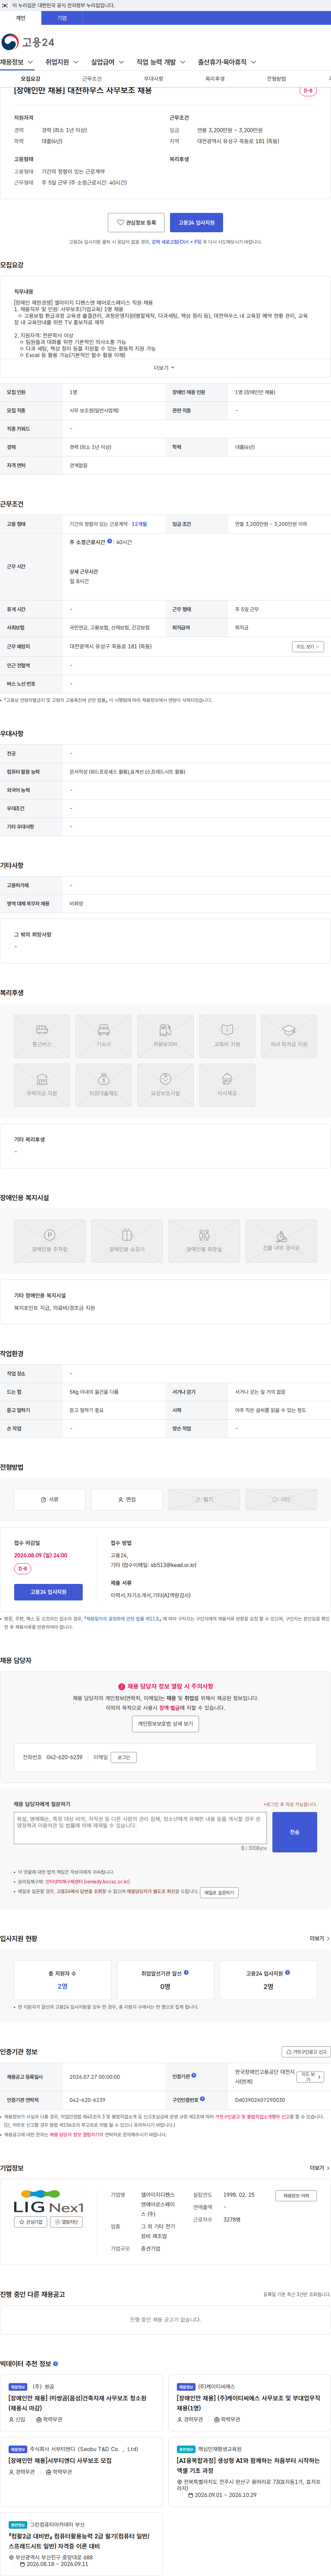Screen dimensions: 331x2576
Task: Click the info icon beside 주 소정근로시간
Action: [x=110, y=541]
